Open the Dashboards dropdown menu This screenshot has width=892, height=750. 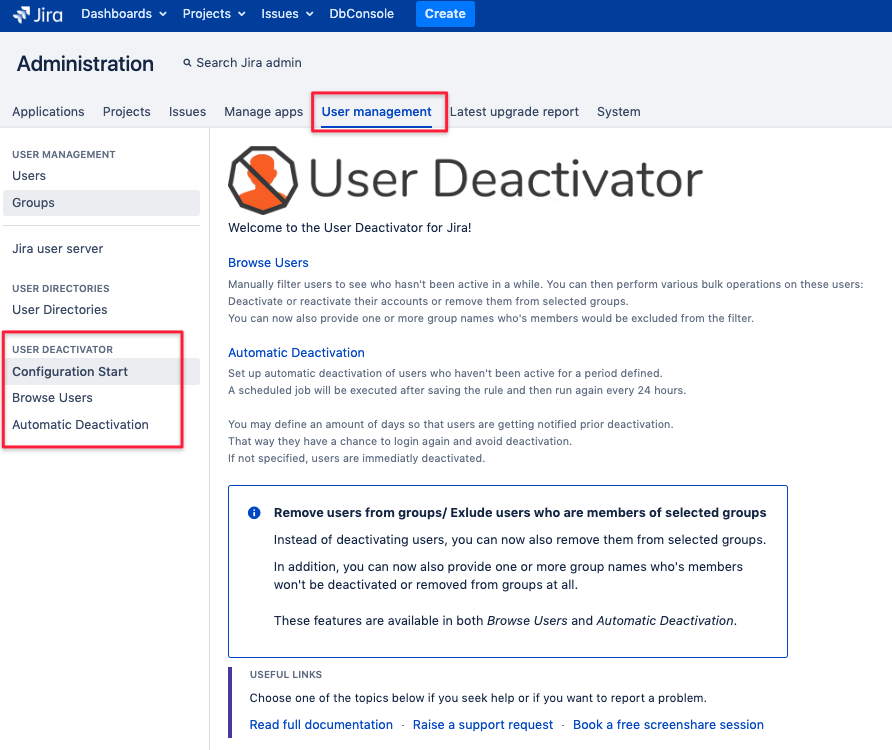123,14
